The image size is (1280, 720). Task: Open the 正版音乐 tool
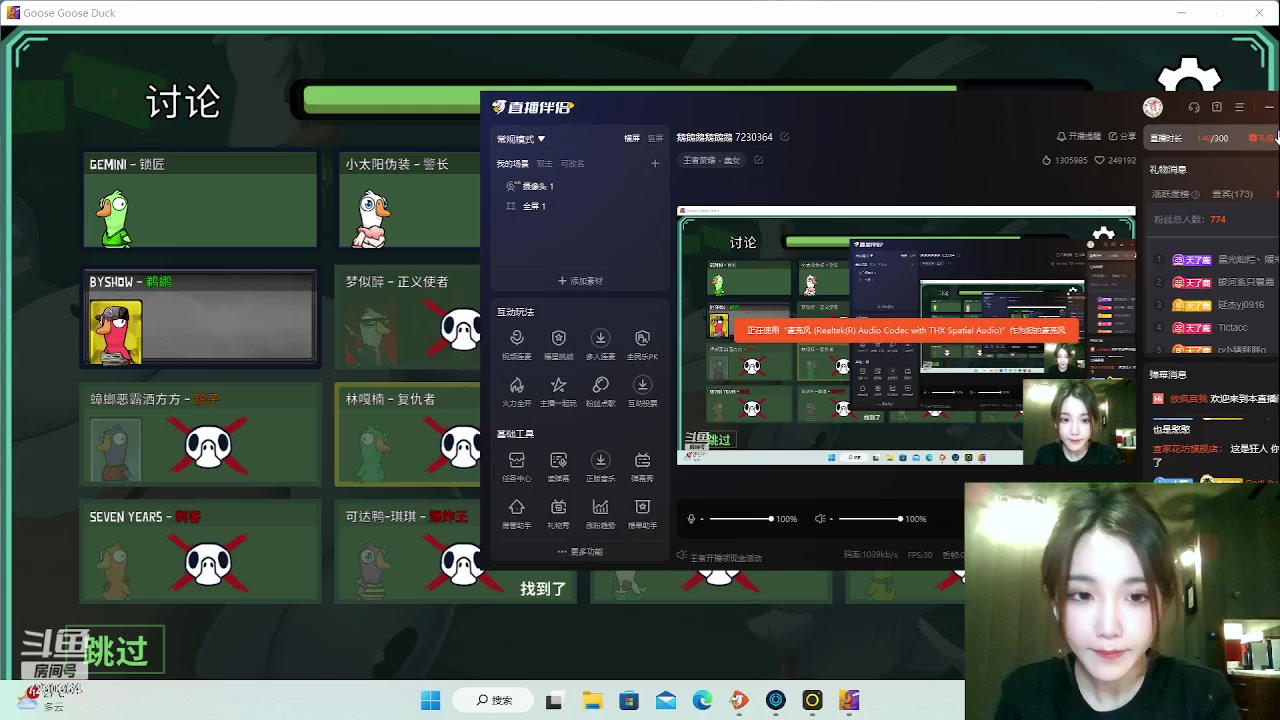(x=600, y=466)
